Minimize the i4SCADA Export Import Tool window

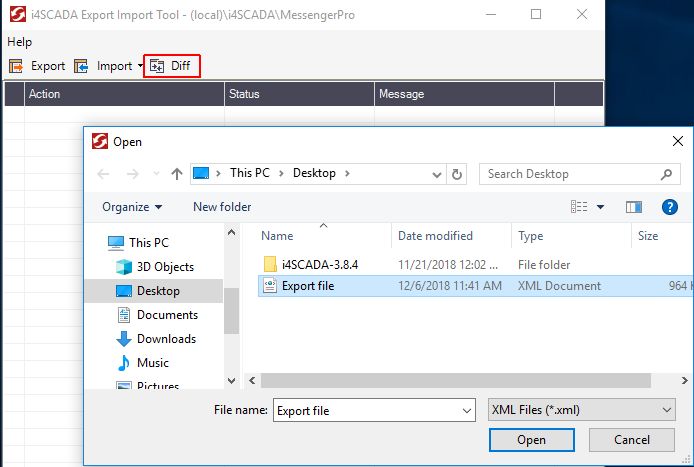point(490,15)
